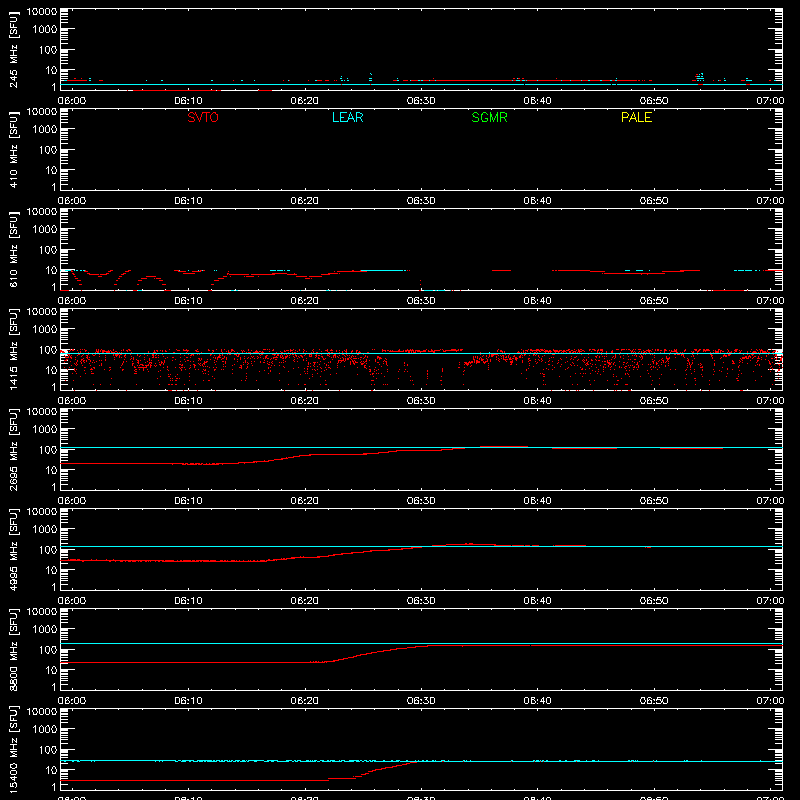Click the cyan horizontal line in 15400 MHz panel
800x800 pixels.
coord(421,761)
